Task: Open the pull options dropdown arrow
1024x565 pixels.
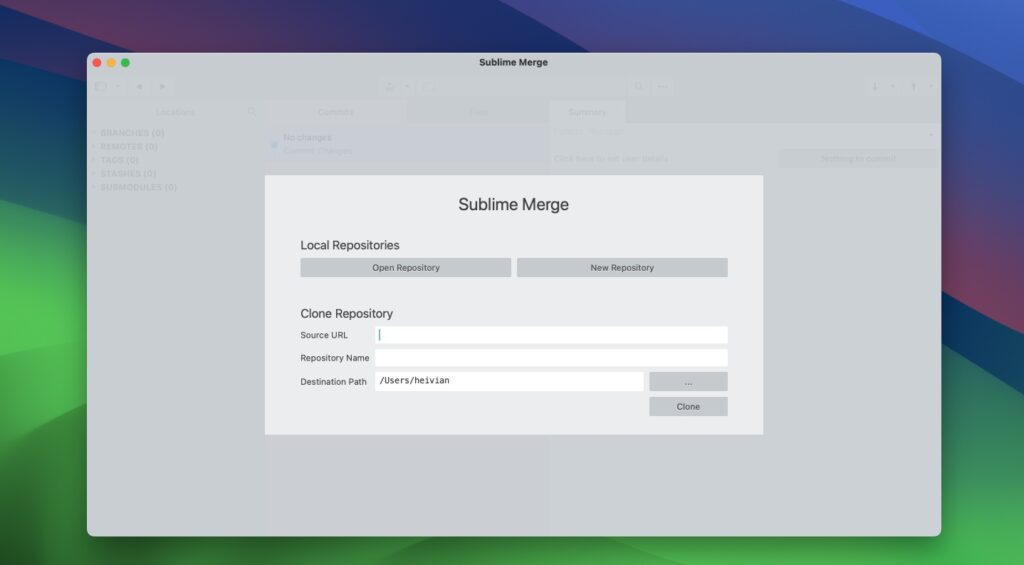Action: click(893, 86)
